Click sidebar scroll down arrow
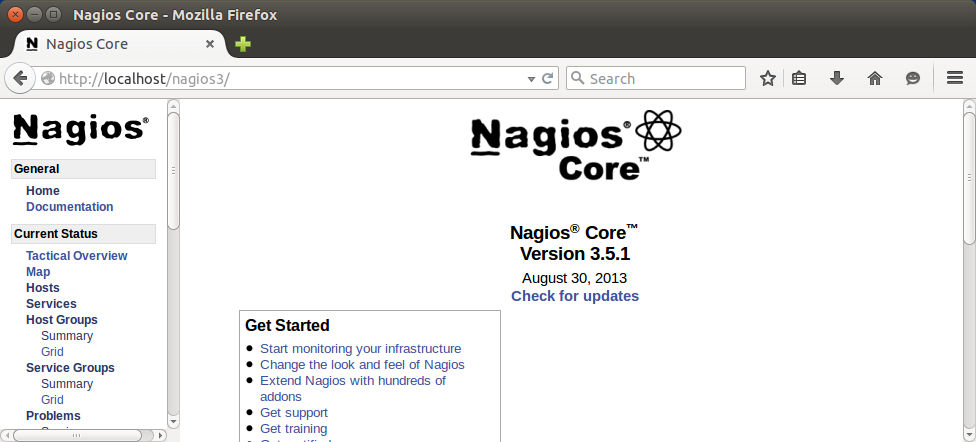976x442 pixels. point(174,422)
